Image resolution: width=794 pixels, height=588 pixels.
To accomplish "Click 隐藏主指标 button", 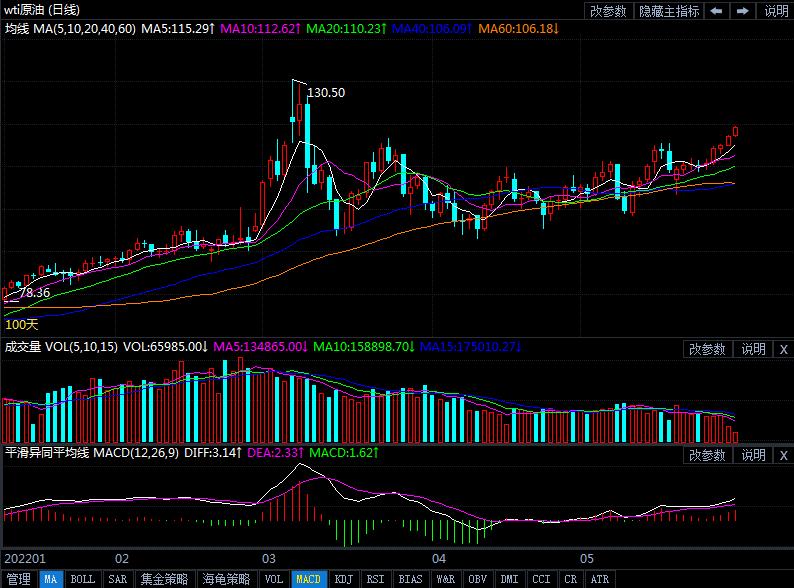I will point(669,11).
